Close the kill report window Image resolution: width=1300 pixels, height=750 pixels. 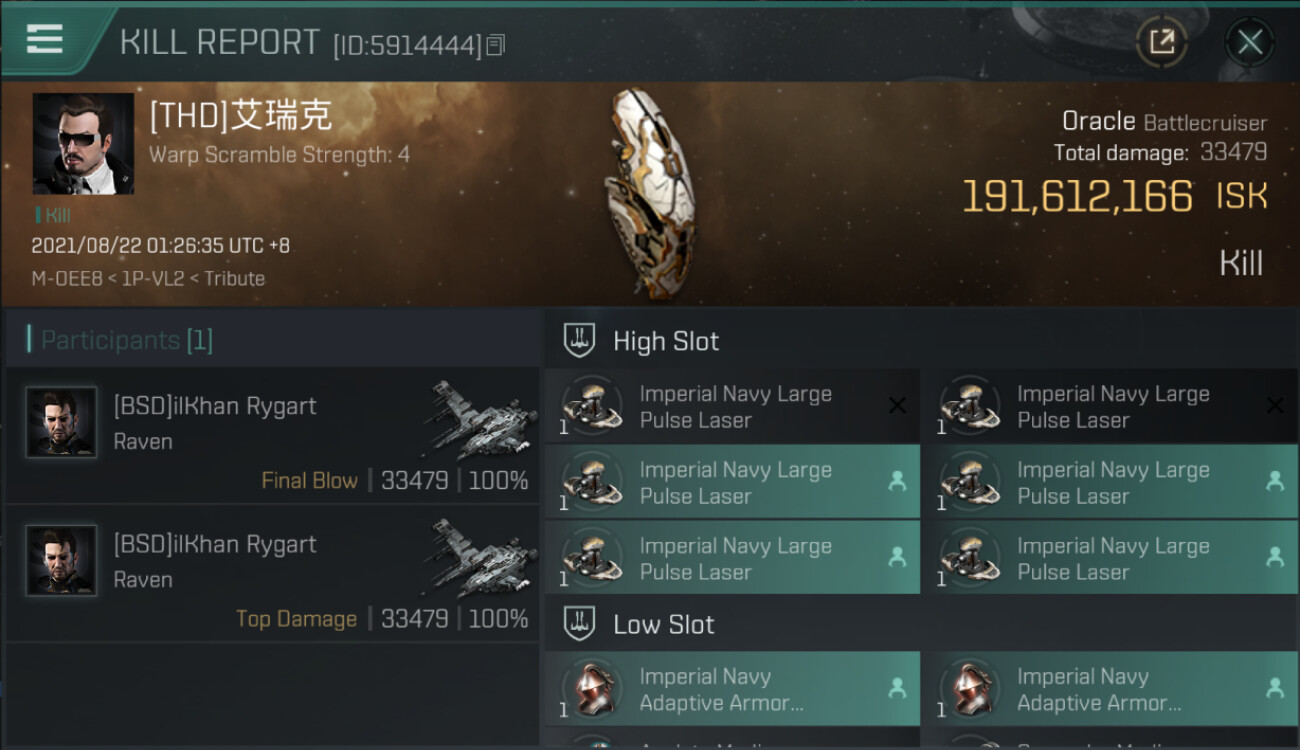[1249, 42]
